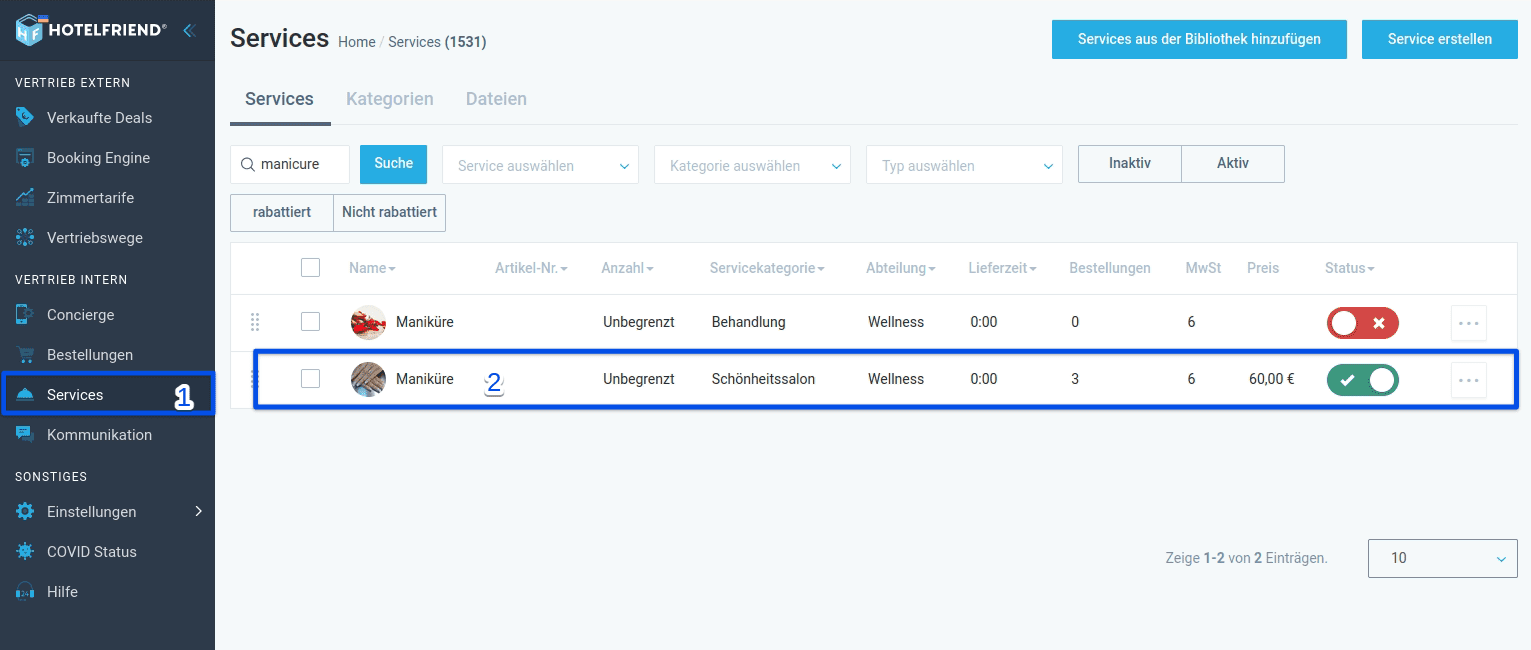The height and width of the screenshot is (650, 1531).
Task: Click the Booking Engine icon
Action: 25,157
